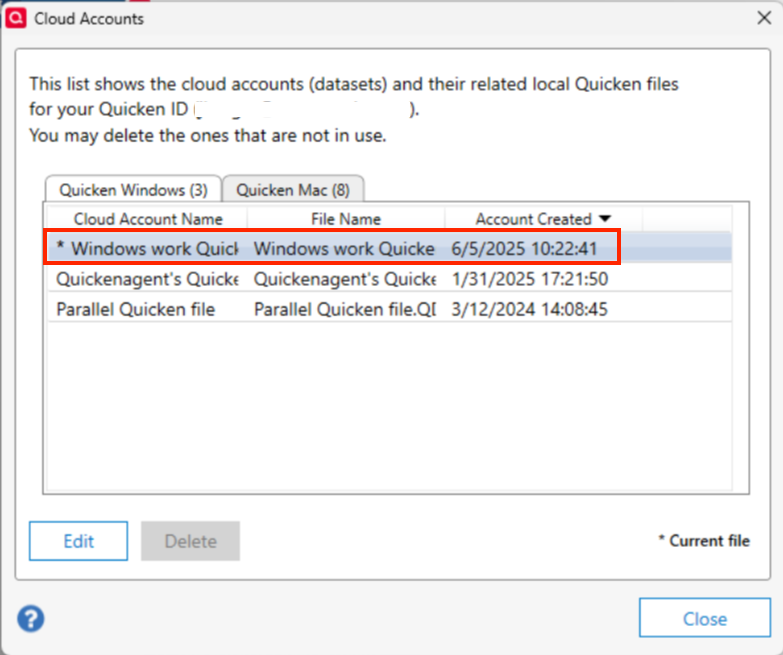Image resolution: width=783 pixels, height=655 pixels.
Task: Click the Quicken logo in title bar
Action: click(15, 18)
